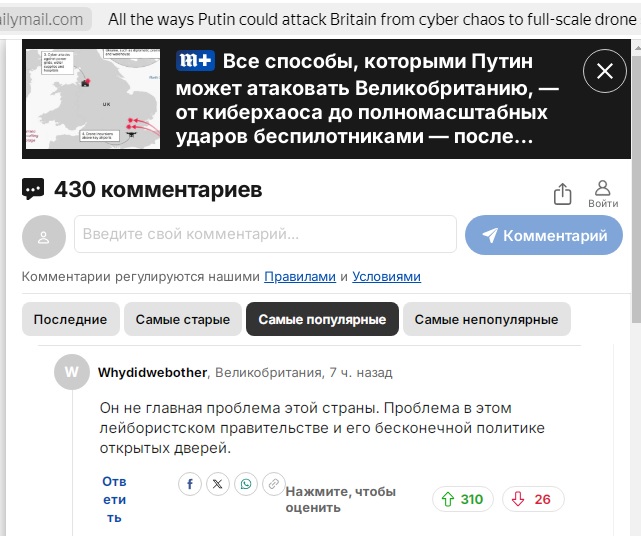This screenshot has height=536, width=641.
Task: Click the Нажмите, чтобы оценить label
Action: tap(341, 499)
